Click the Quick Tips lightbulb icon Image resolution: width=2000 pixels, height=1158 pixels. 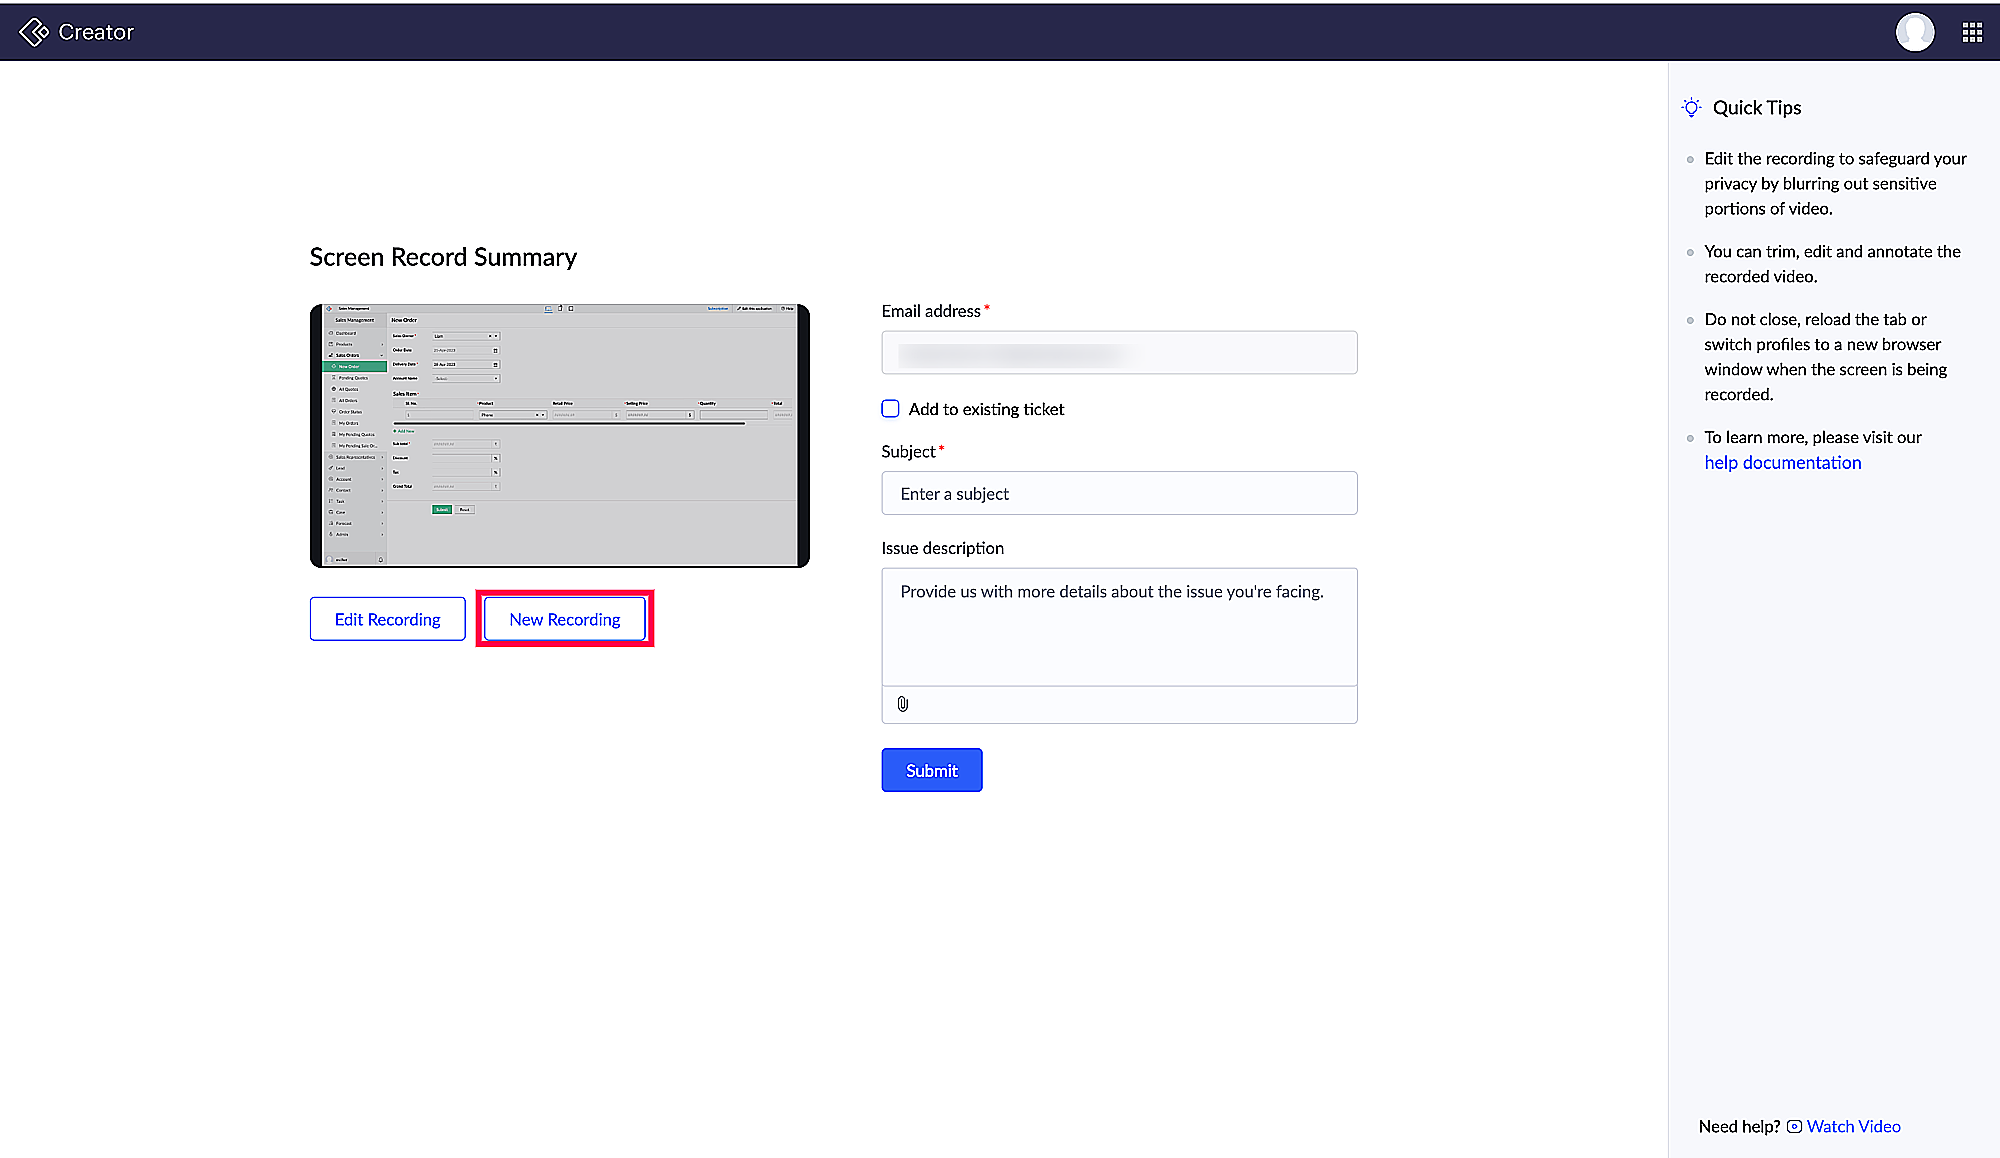(x=1691, y=108)
